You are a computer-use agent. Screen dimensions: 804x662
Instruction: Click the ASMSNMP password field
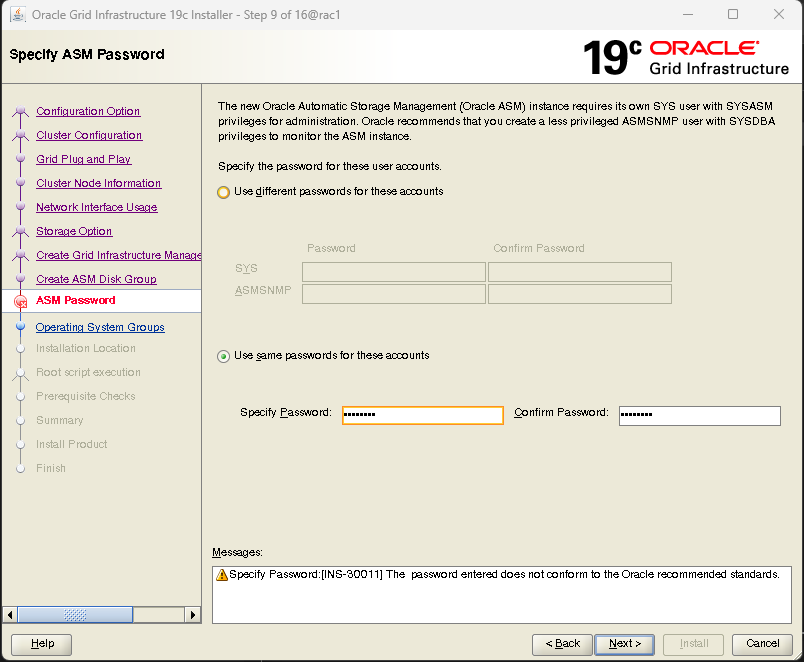(393, 294)
